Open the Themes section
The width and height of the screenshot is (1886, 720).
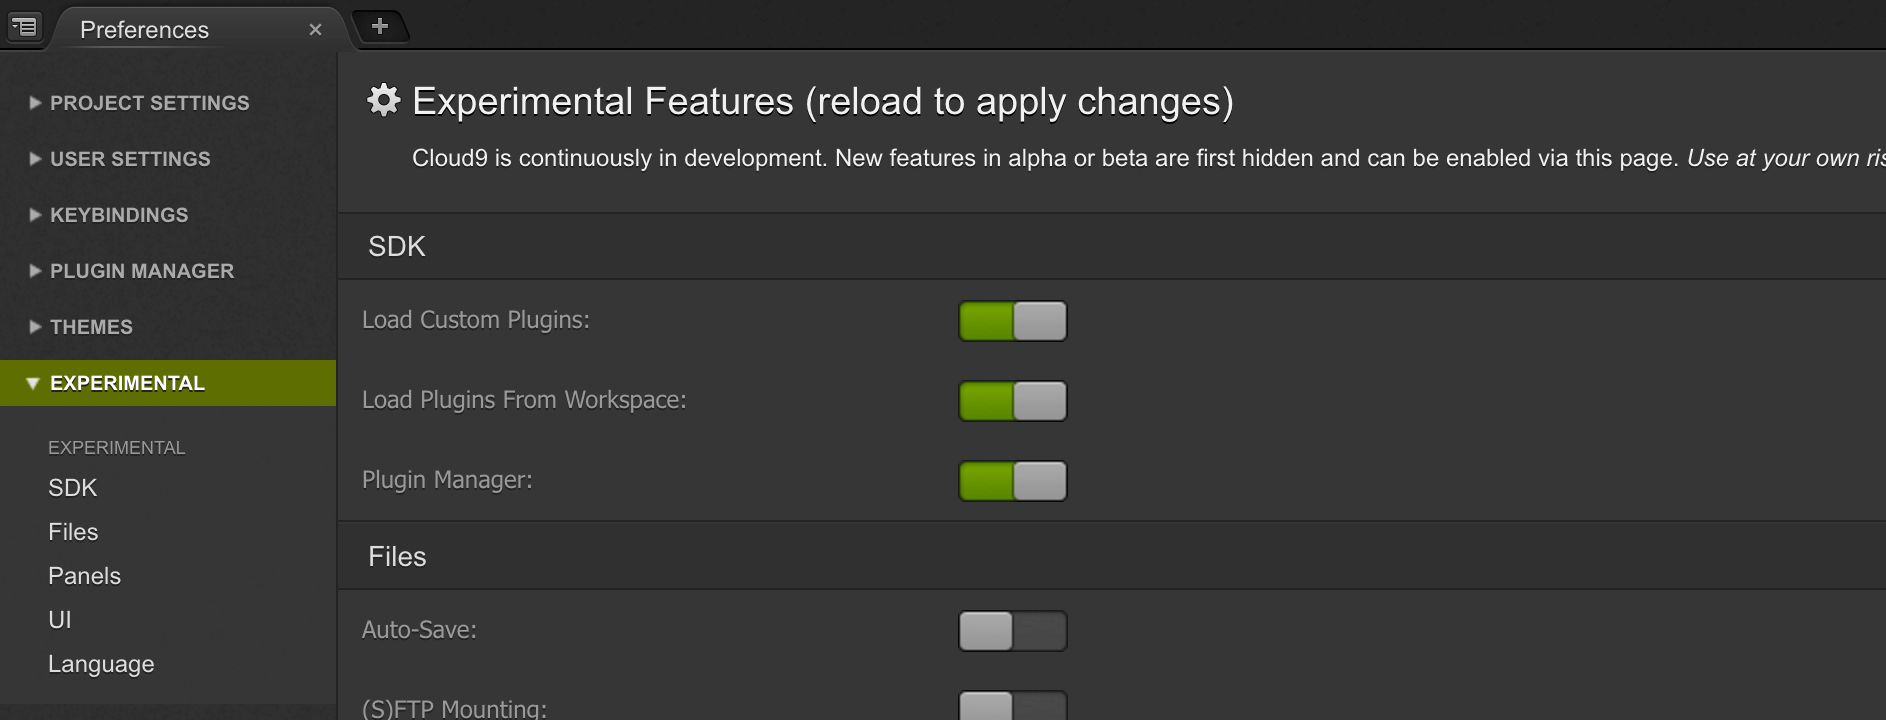tap(91, 327)
